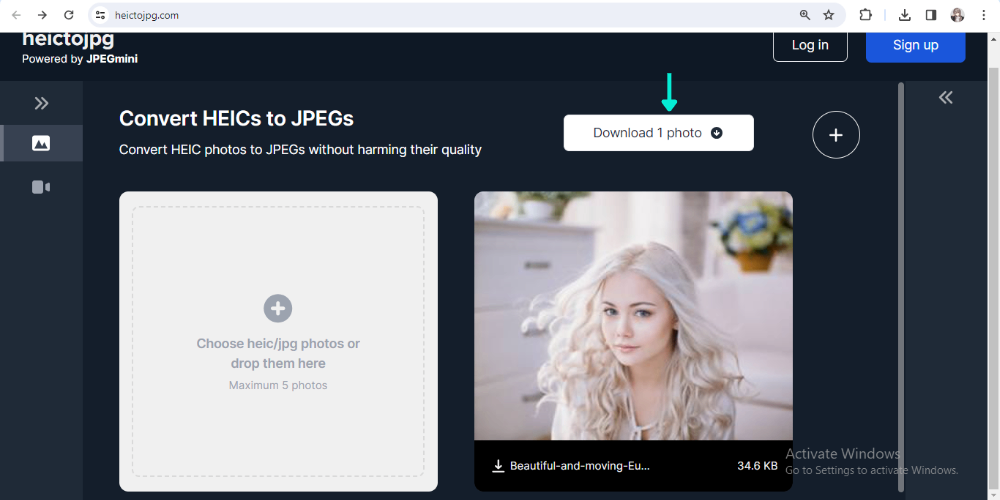Click the 34.6 KB file size
The image size is (1000, 500).
(x=757, y=466)
